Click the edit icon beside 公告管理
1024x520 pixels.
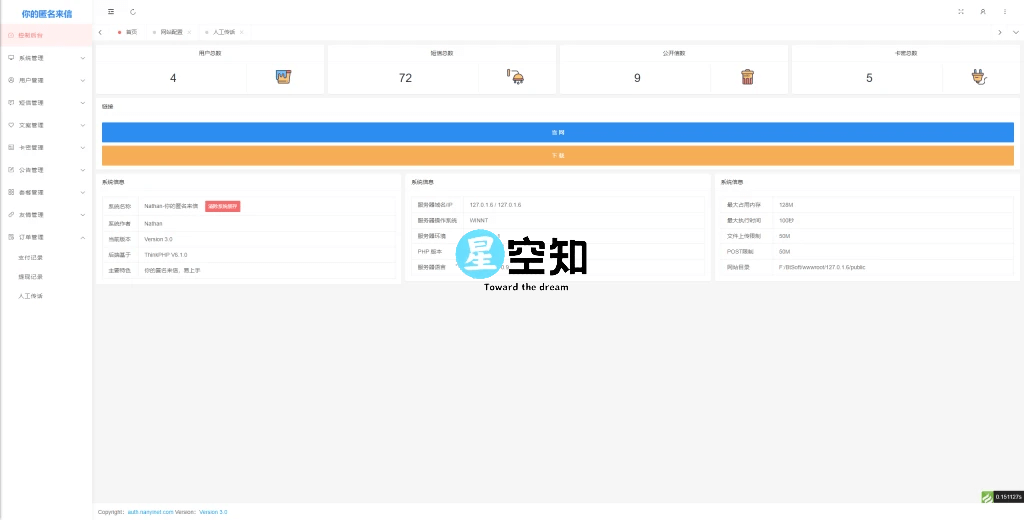coord(11,170)
